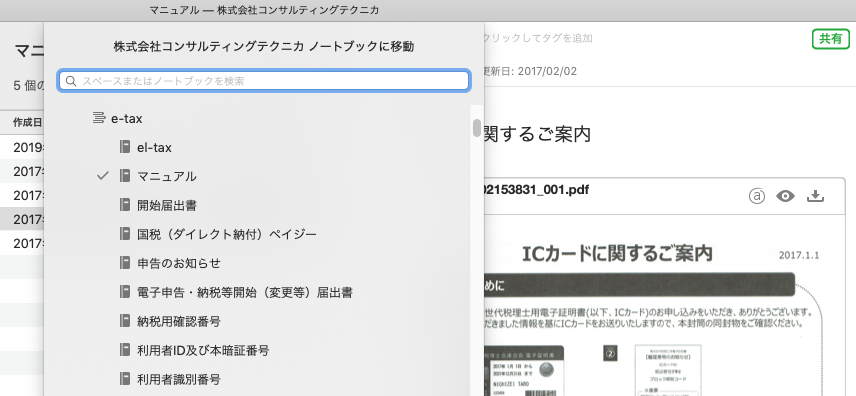Click the 申告のお知らせ notebook icon
856x396 pixels.
(x=125, y=263)
